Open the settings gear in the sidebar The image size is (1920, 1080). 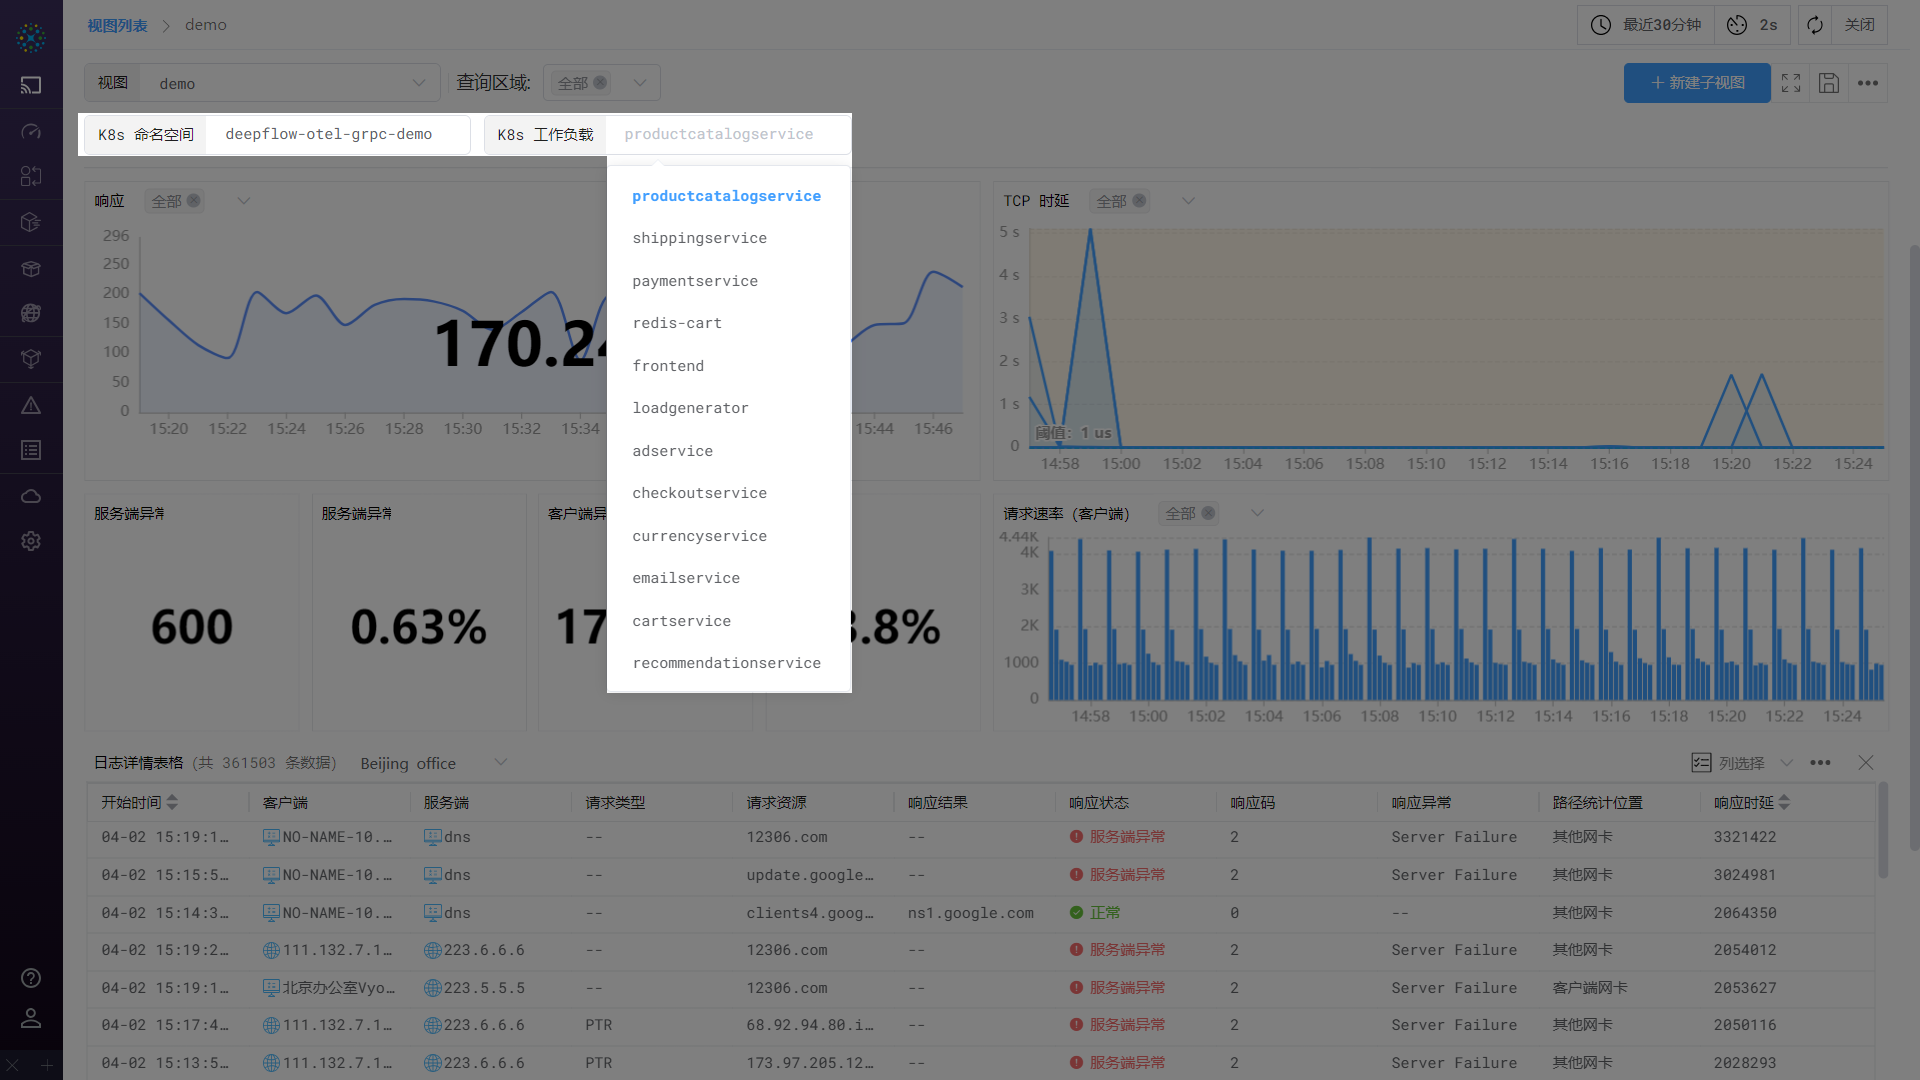[30, 541]
